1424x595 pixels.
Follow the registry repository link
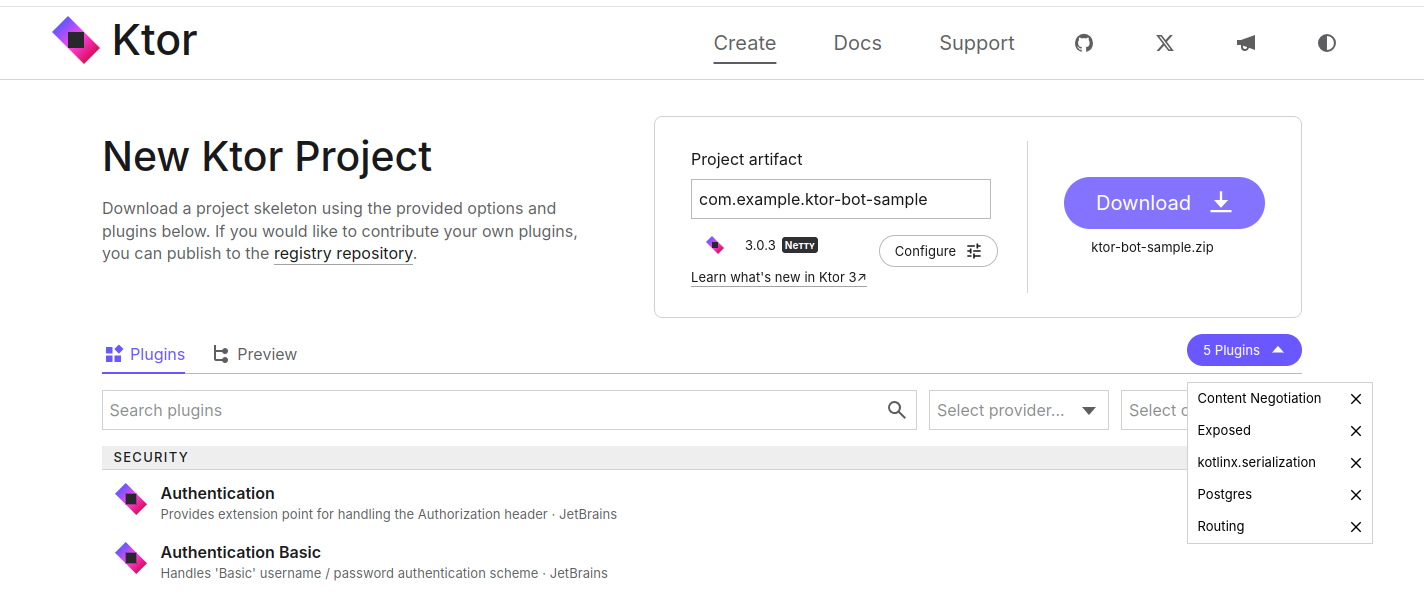pyautogui.click(x=343, y=253)
